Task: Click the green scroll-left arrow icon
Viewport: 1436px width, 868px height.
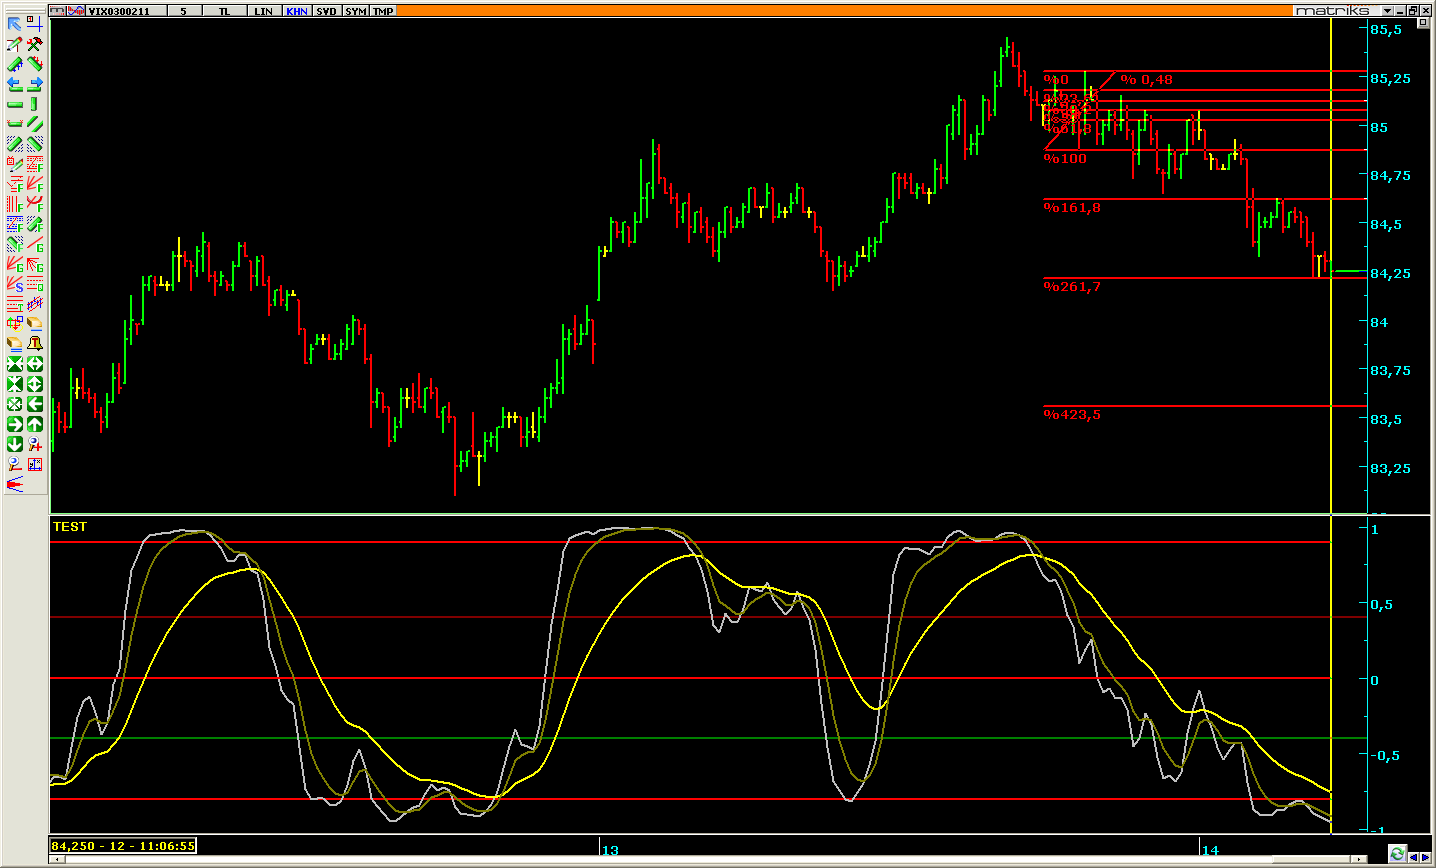Action: click(35, 404)
